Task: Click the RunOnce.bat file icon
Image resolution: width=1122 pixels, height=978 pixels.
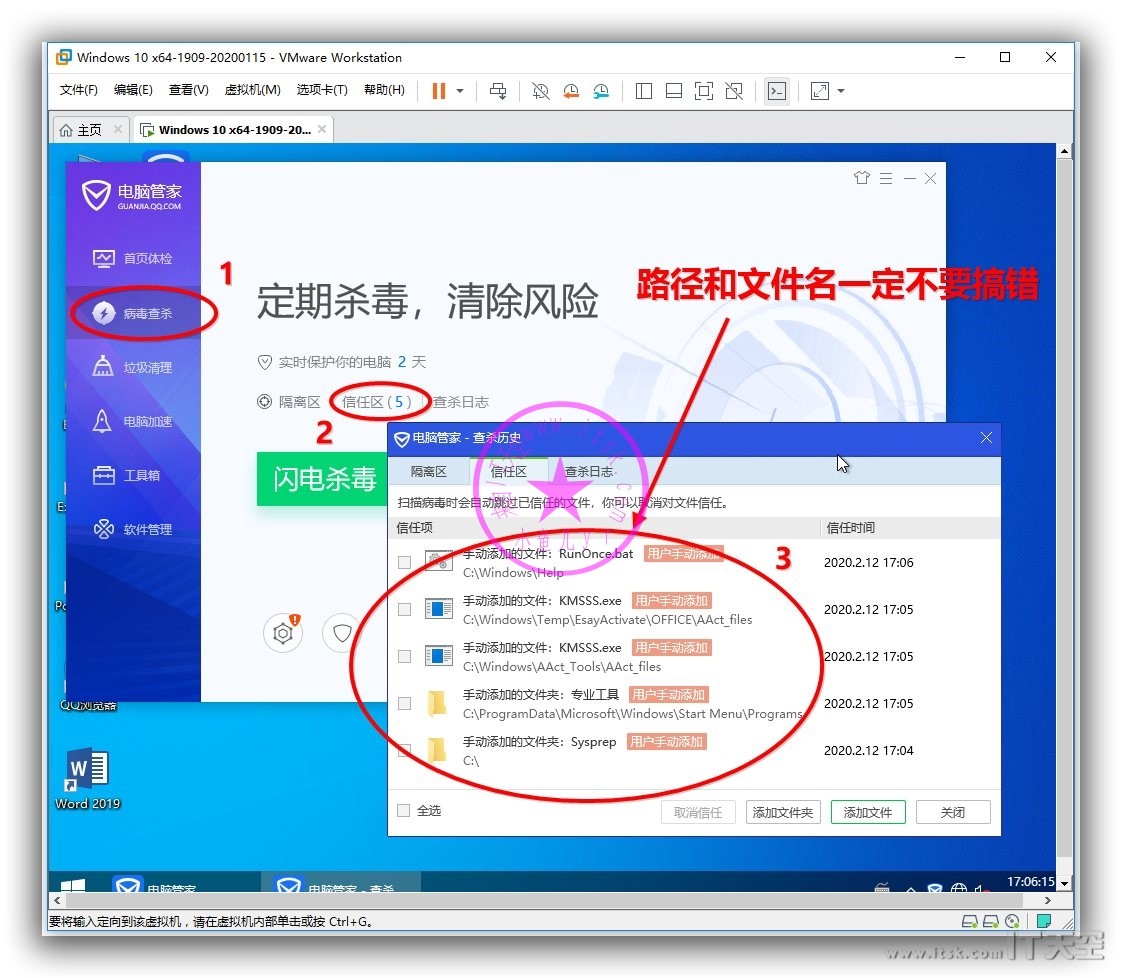Action: 439,562
